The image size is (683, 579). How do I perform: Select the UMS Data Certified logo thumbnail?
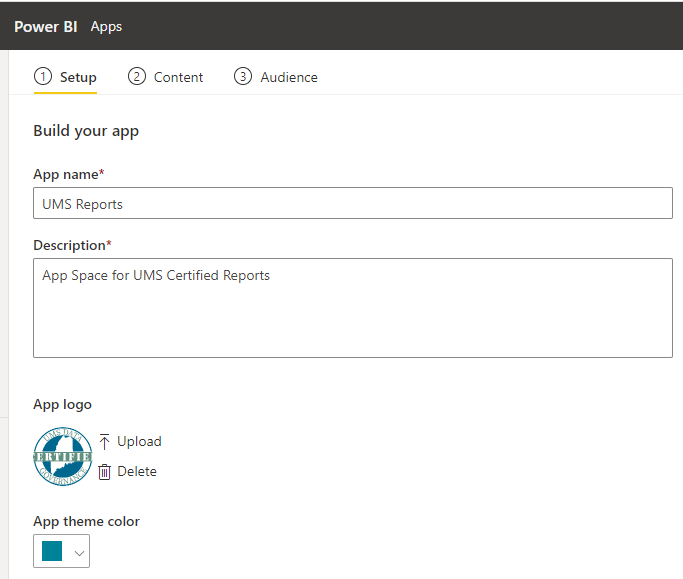63,457
